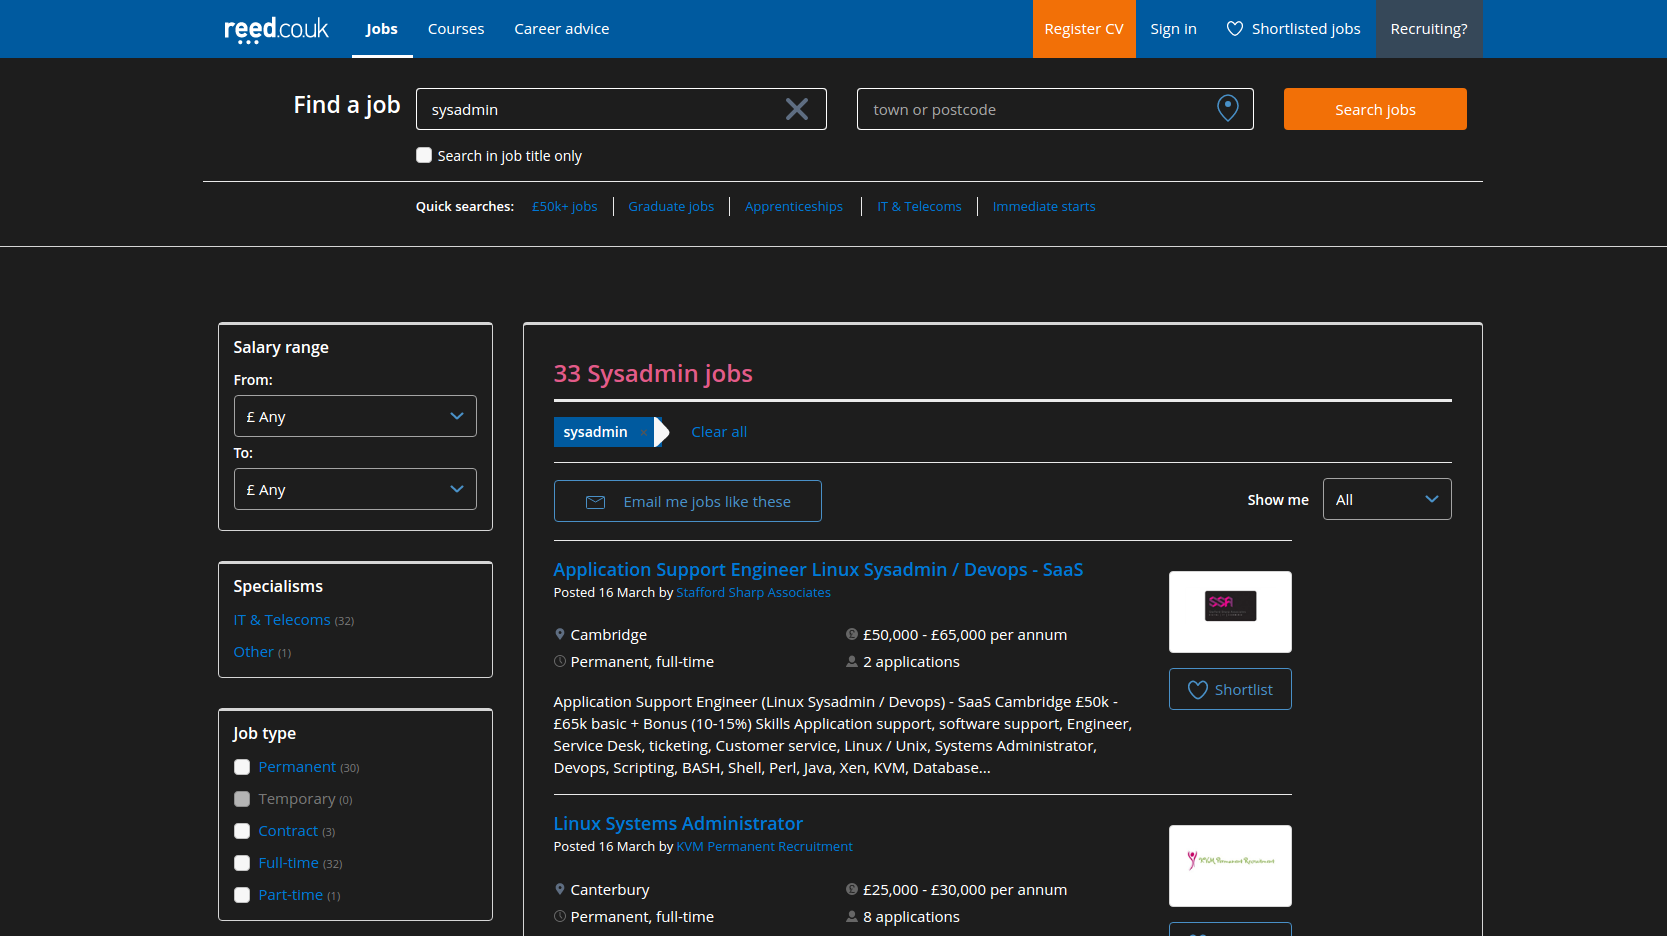Open KVM Permanent Recruitment recruiter link
Screen dimensions: 1667x936
click(764, 847)
